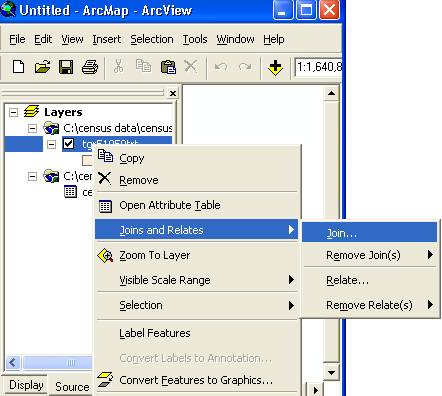The width and height of the screenshot is (442, 396).
Task: Collapse the second C:\cen folder node
Action: coord(32,176)
